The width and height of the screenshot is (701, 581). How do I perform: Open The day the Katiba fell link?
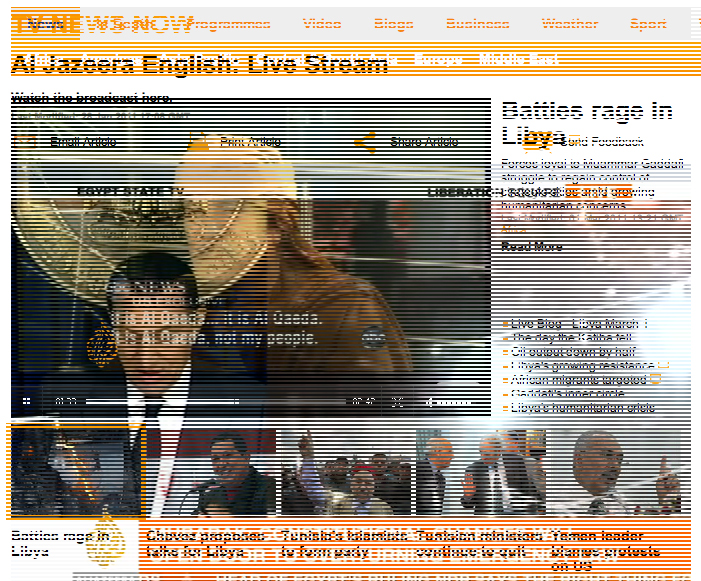(571, 337)
